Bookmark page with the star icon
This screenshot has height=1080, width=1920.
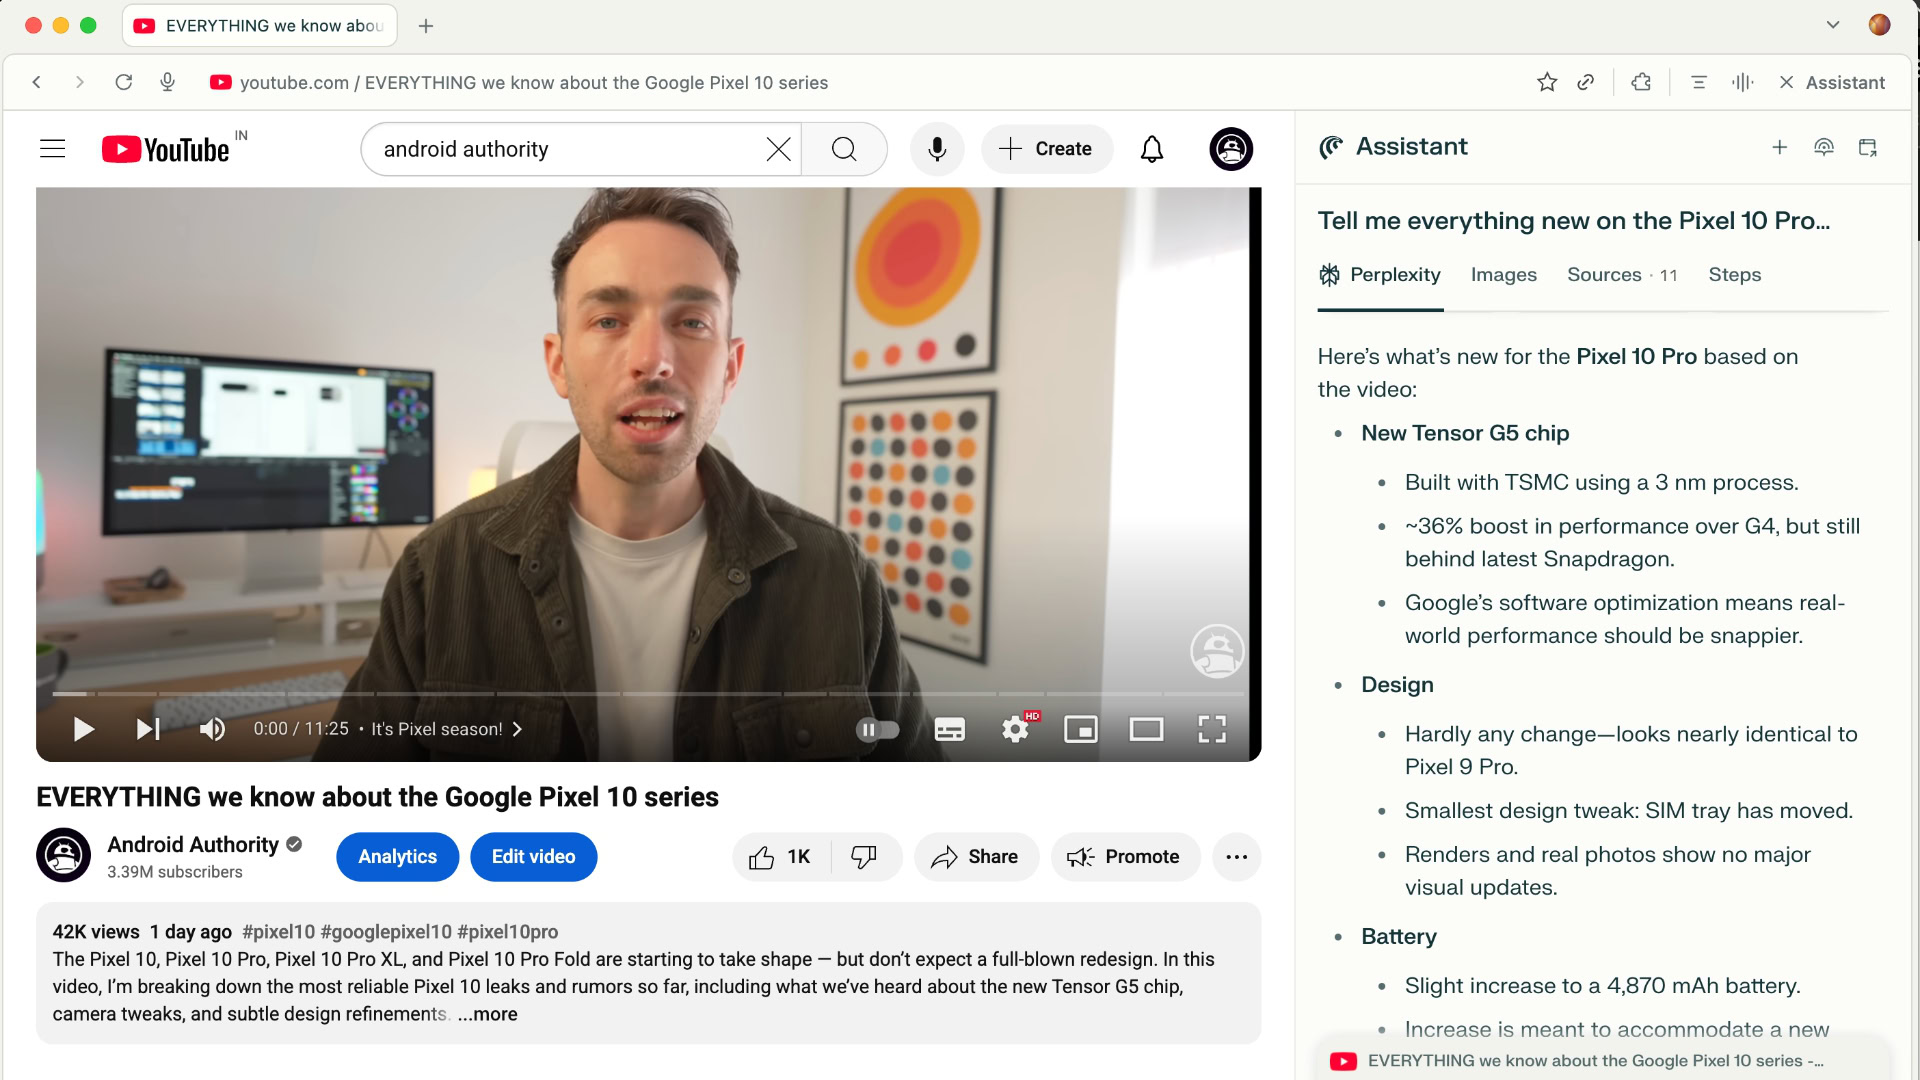[x=1547, y=82]
